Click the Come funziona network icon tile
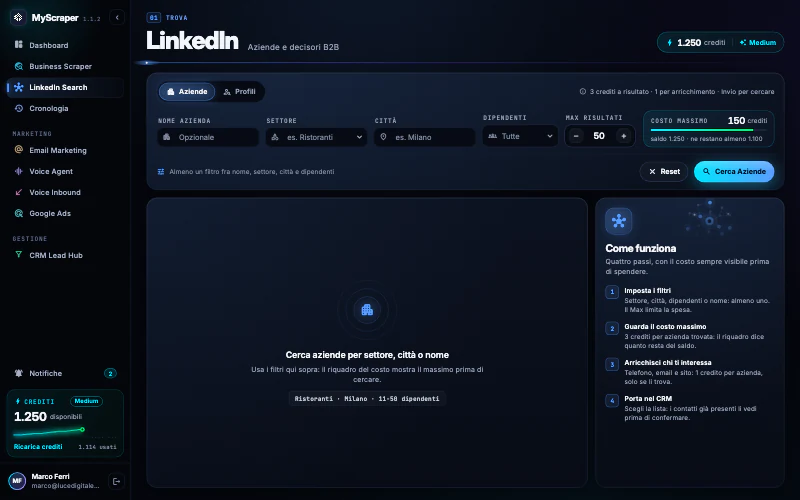The width and height of the screenshot is (800, 500). (618, 221)
